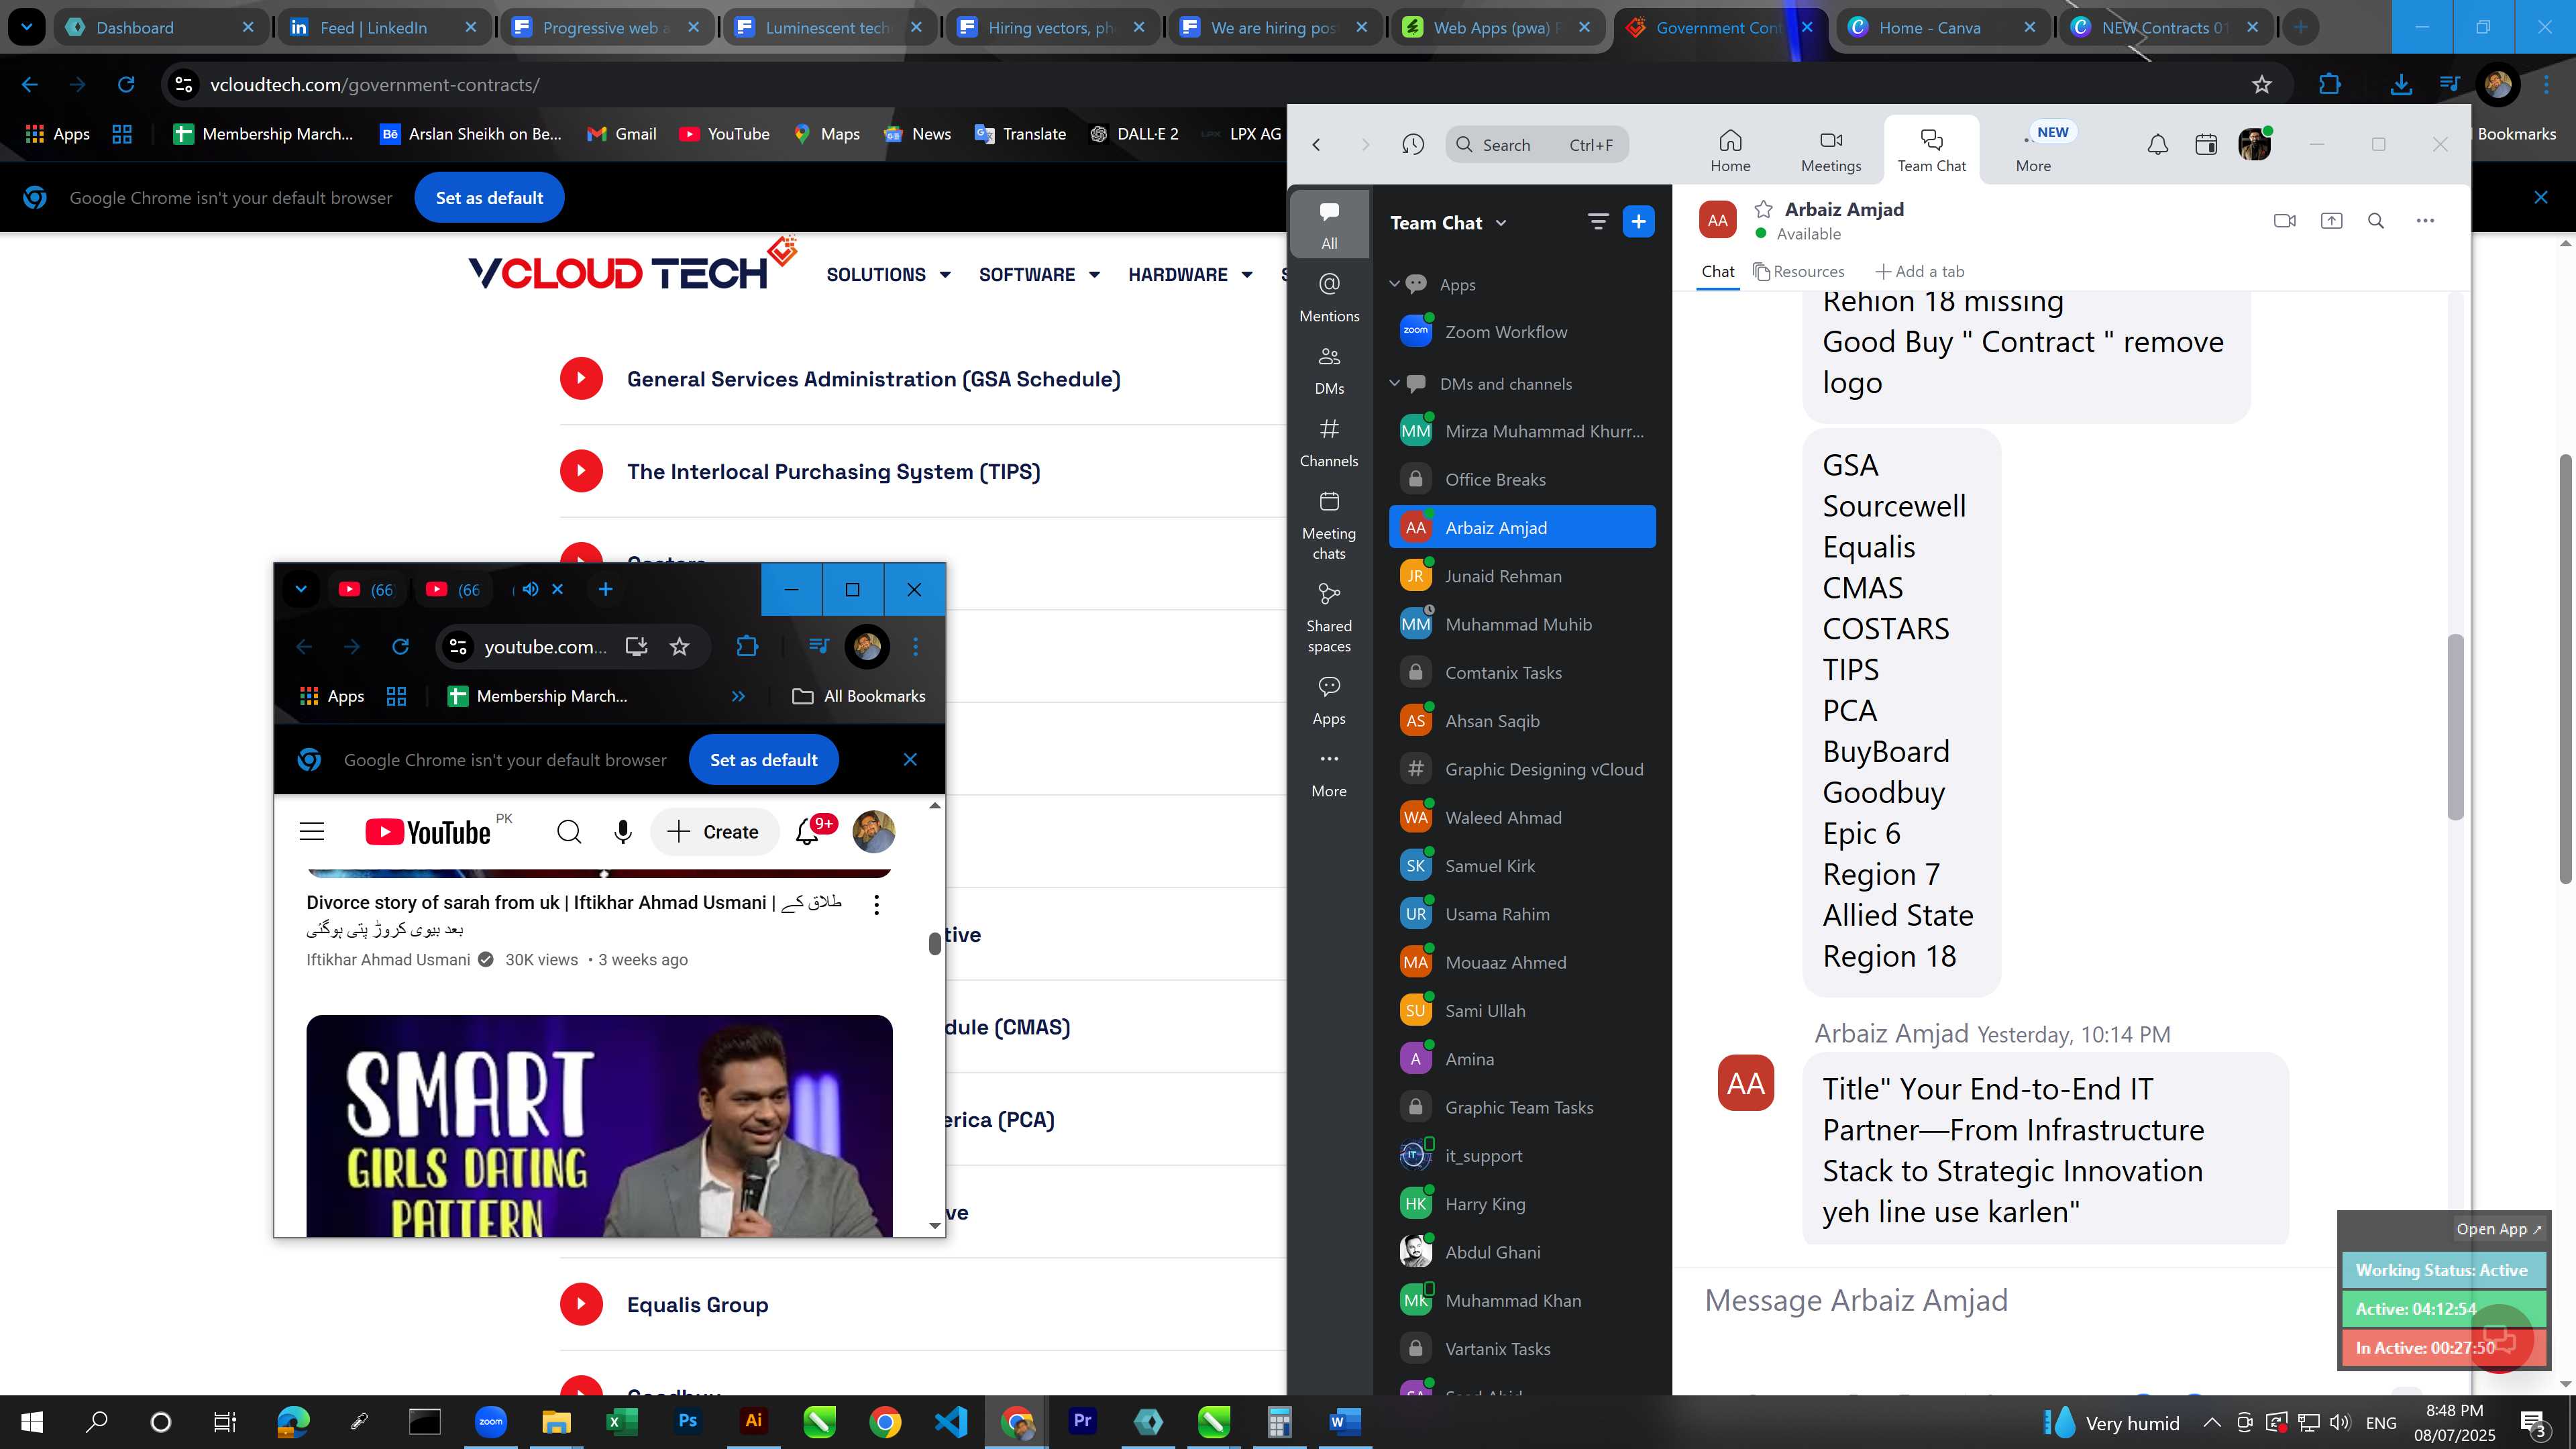The image size is (2576, 1449).
Task: Open Photoshop from the taskbar
Action: click(x=687, y=1421)
